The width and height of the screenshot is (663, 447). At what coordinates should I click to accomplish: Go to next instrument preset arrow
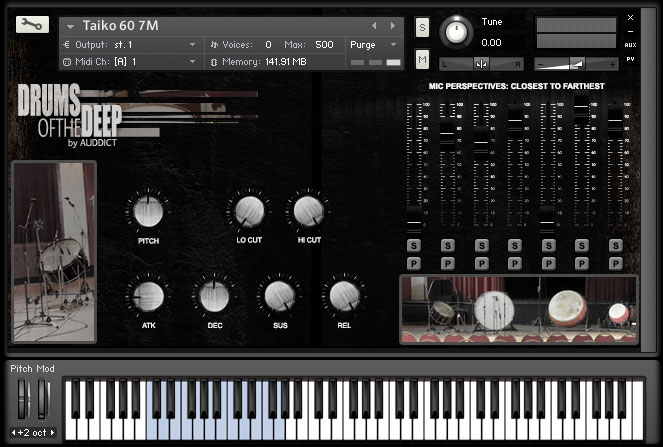(x=393, y=26)
